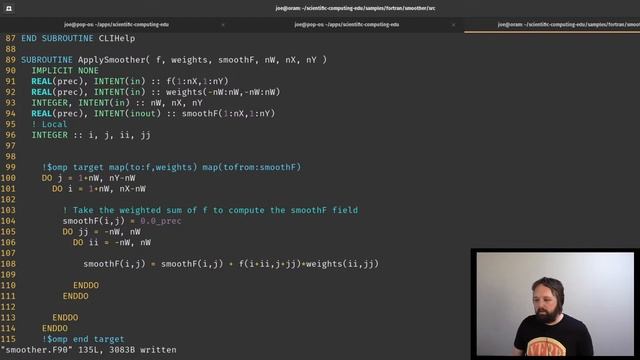640x360 pixels.
Task: Close the leftmost joe@pop-os tab with its x
Action: (223, 25)
